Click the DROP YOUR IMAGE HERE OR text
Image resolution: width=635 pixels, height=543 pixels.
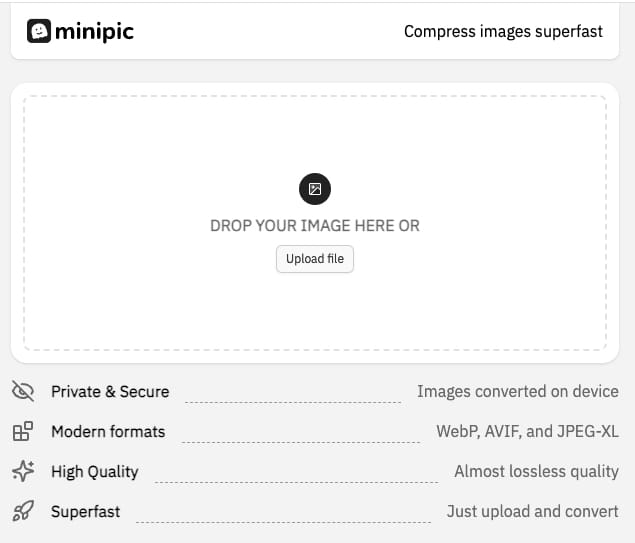pyautogui.click(x=315, y=226)
